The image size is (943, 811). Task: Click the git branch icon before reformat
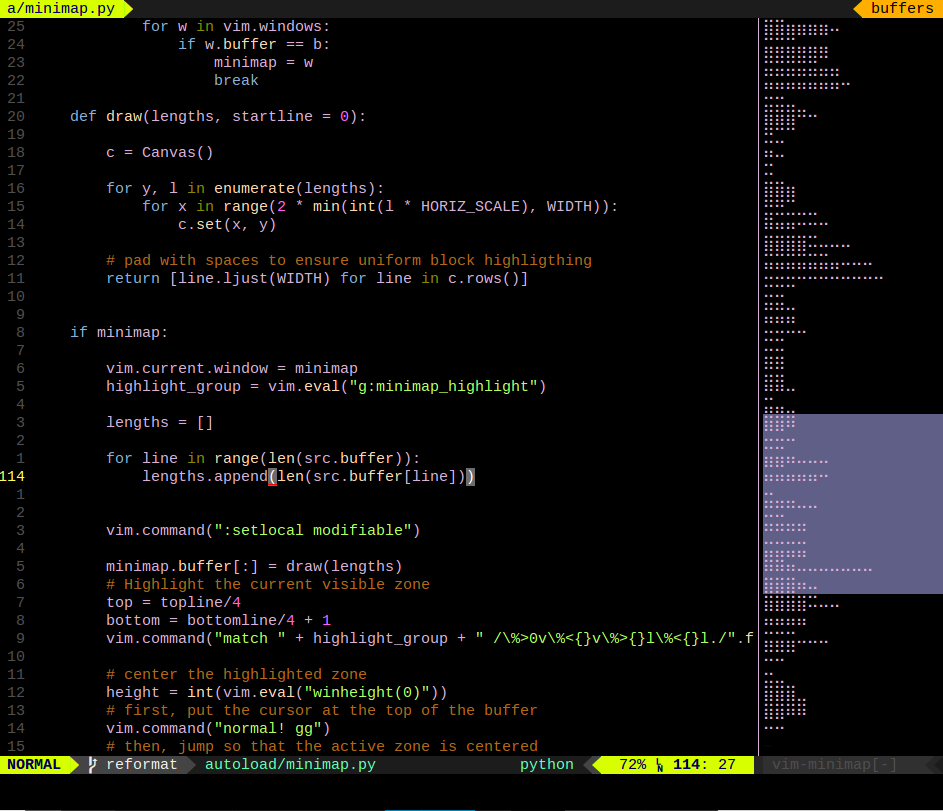tap(92, 765)
